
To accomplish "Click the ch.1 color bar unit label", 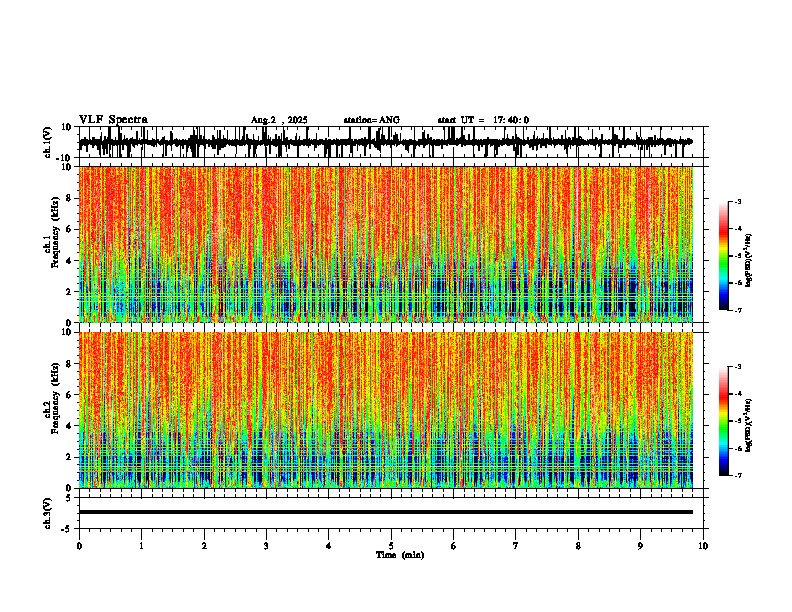I will tap(749, 261).
